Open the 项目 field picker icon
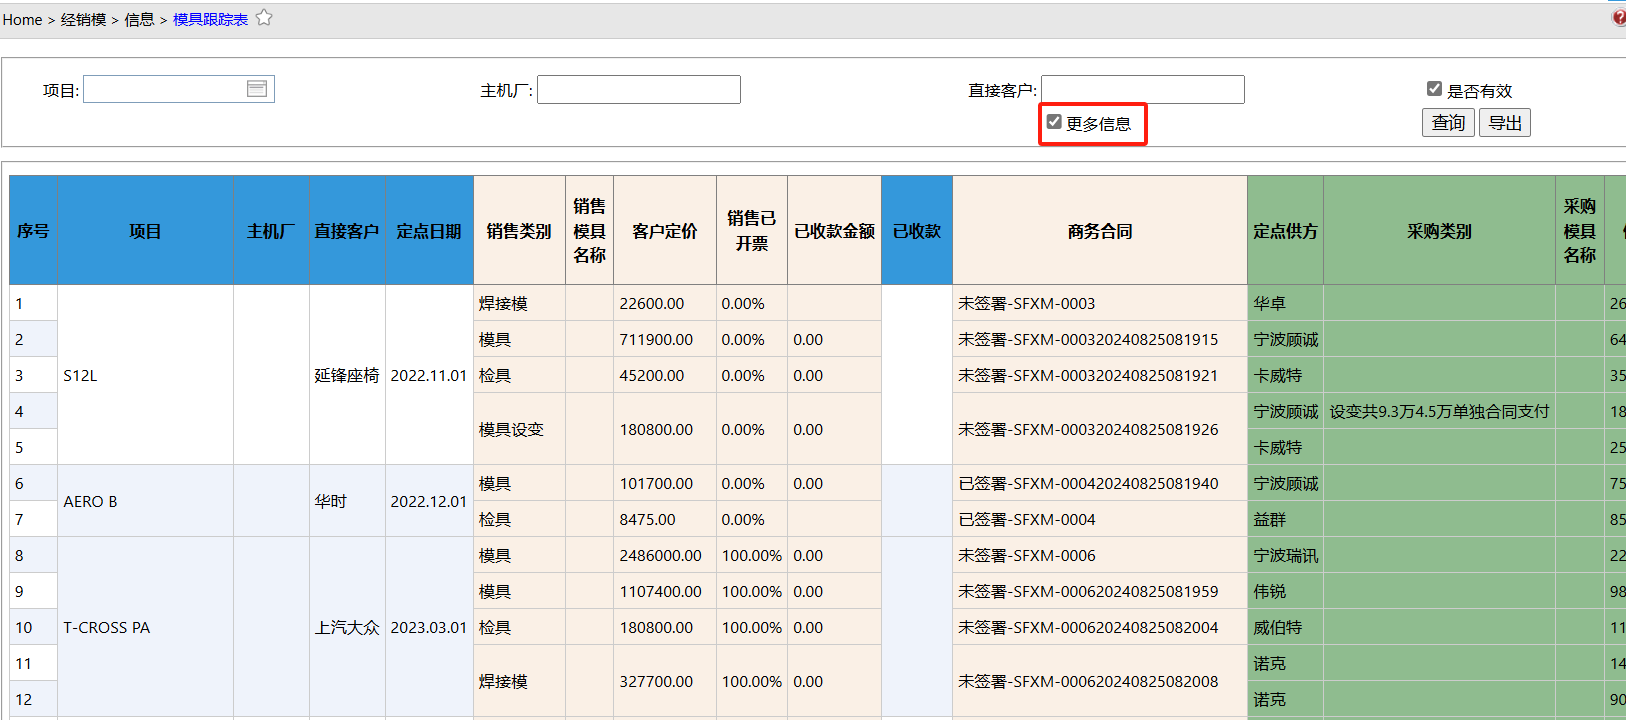Screen dimensions: 1626x720 point(257,89)
